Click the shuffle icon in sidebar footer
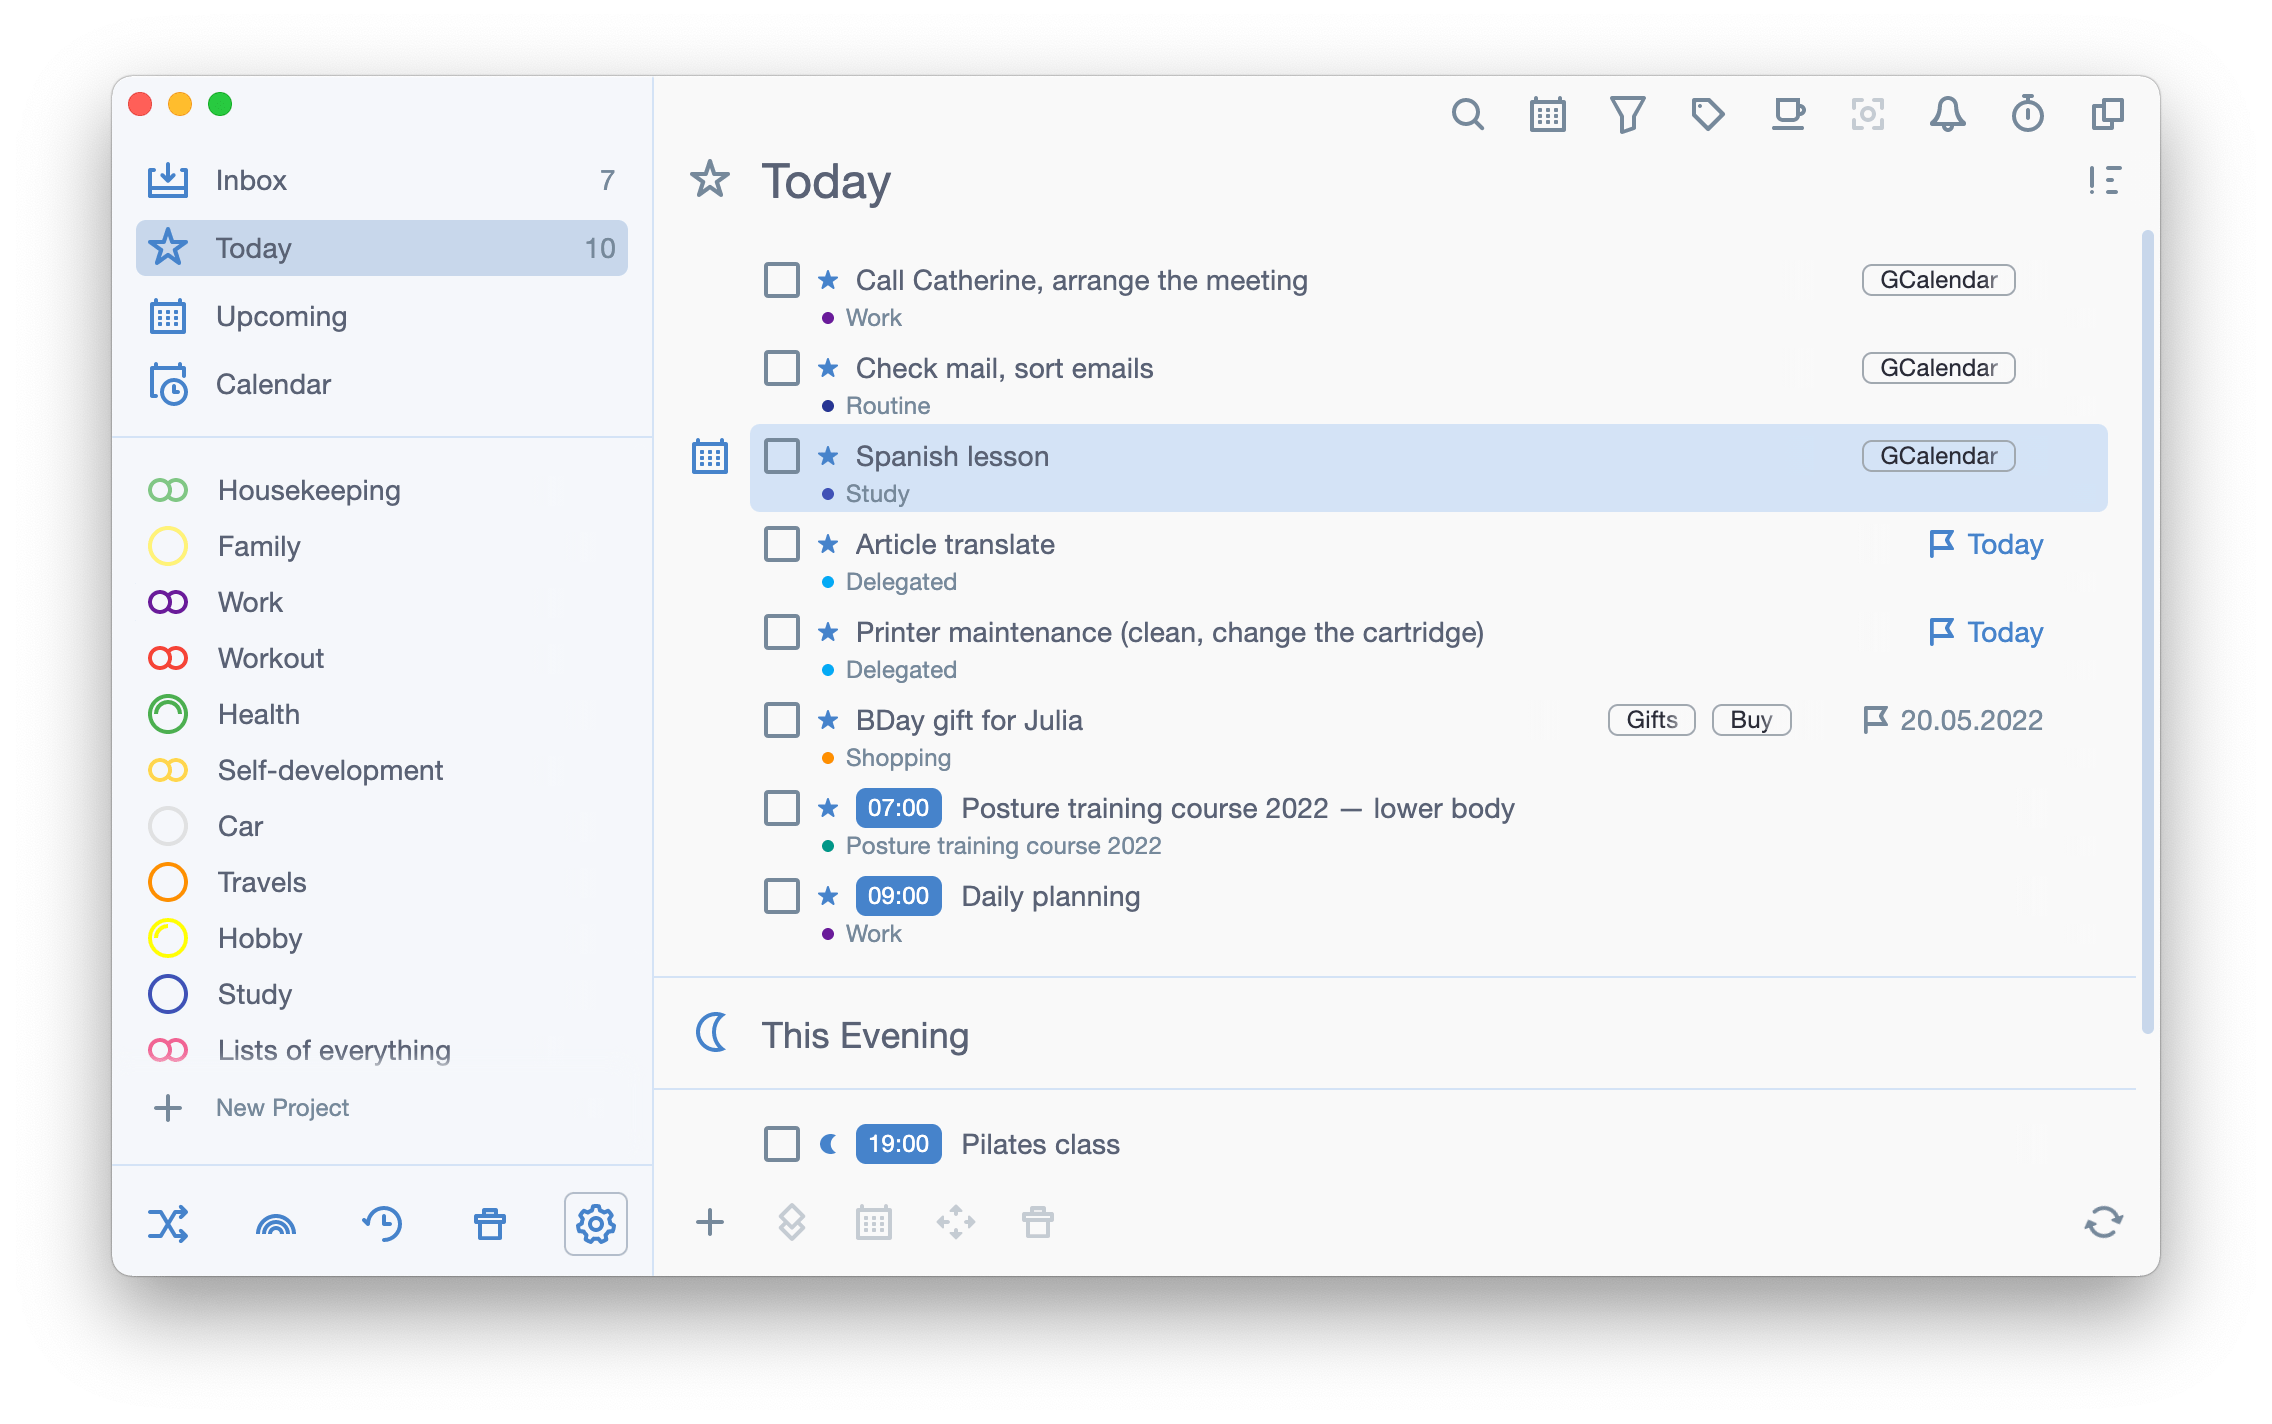Screen dimensions: 2272x1424 click(x=168, y=1224)
